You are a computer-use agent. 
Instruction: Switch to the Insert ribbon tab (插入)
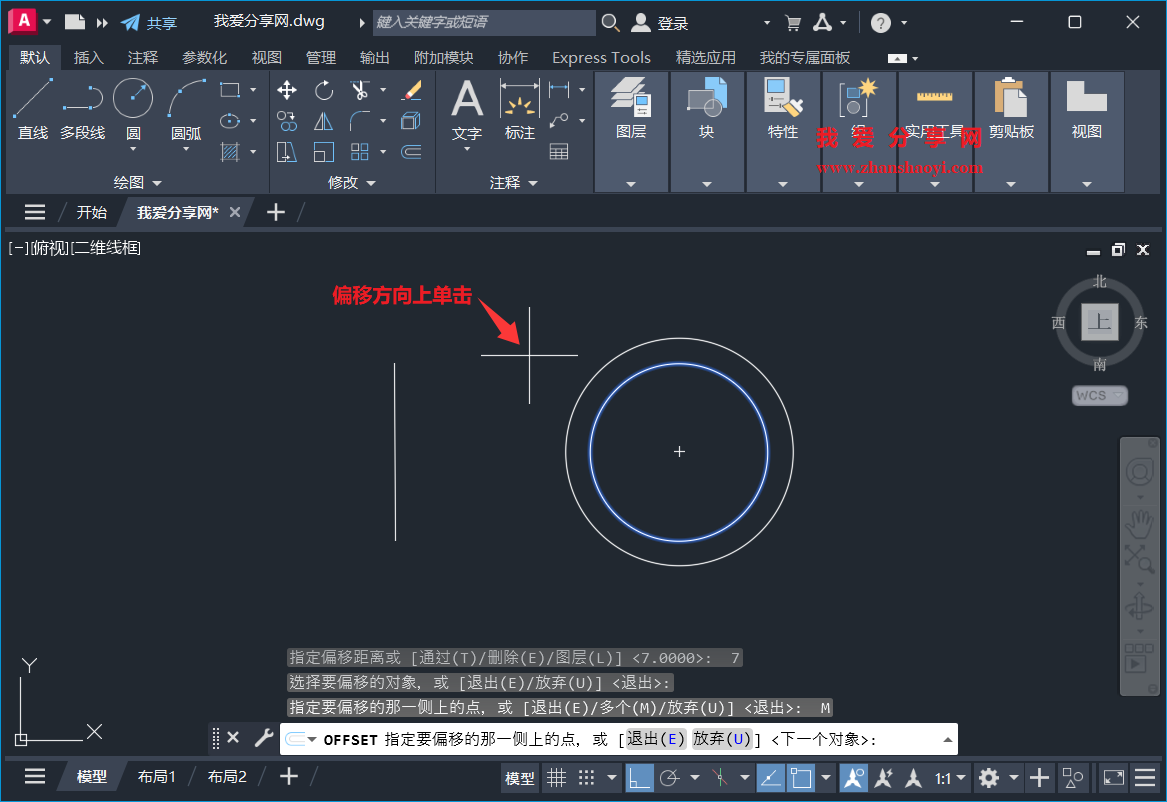click(88, 57)
